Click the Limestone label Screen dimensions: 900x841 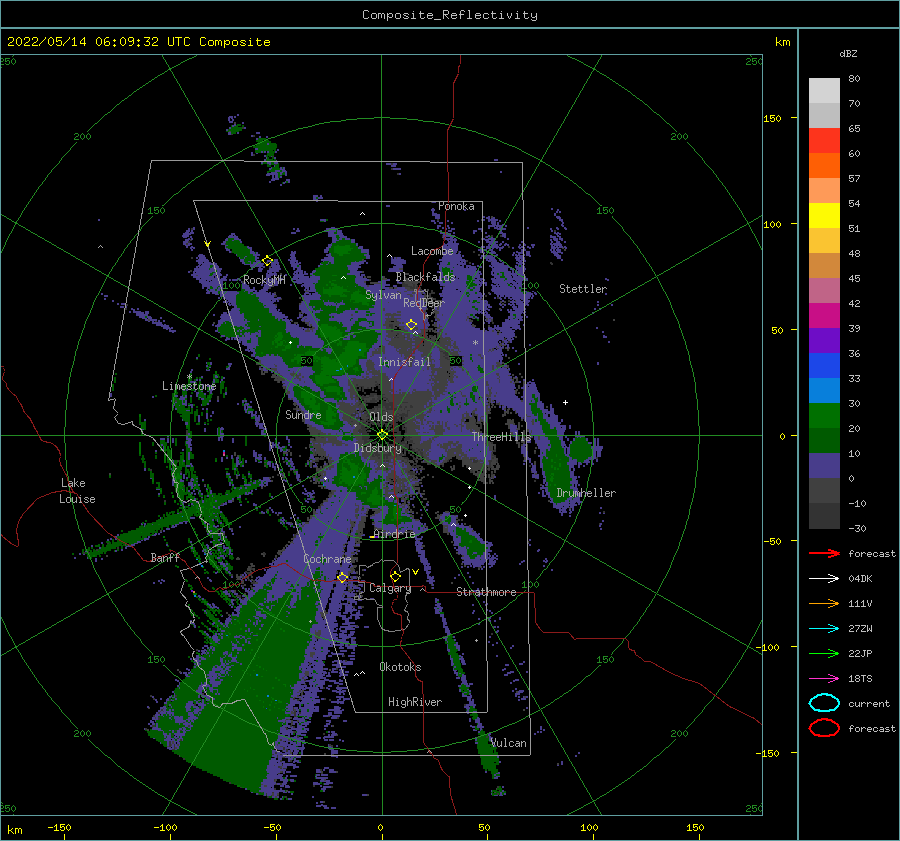pyautogui.click(x=189, y=386)
